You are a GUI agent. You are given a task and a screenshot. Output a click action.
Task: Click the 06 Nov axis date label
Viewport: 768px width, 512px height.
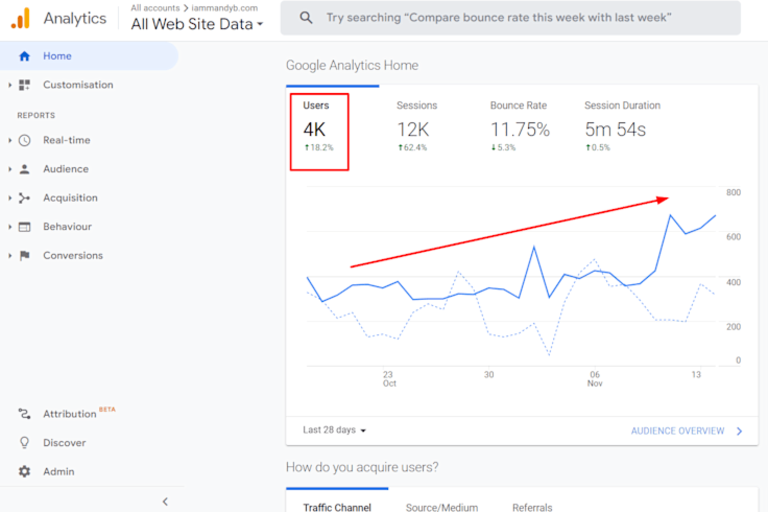[x=595, y=379]
